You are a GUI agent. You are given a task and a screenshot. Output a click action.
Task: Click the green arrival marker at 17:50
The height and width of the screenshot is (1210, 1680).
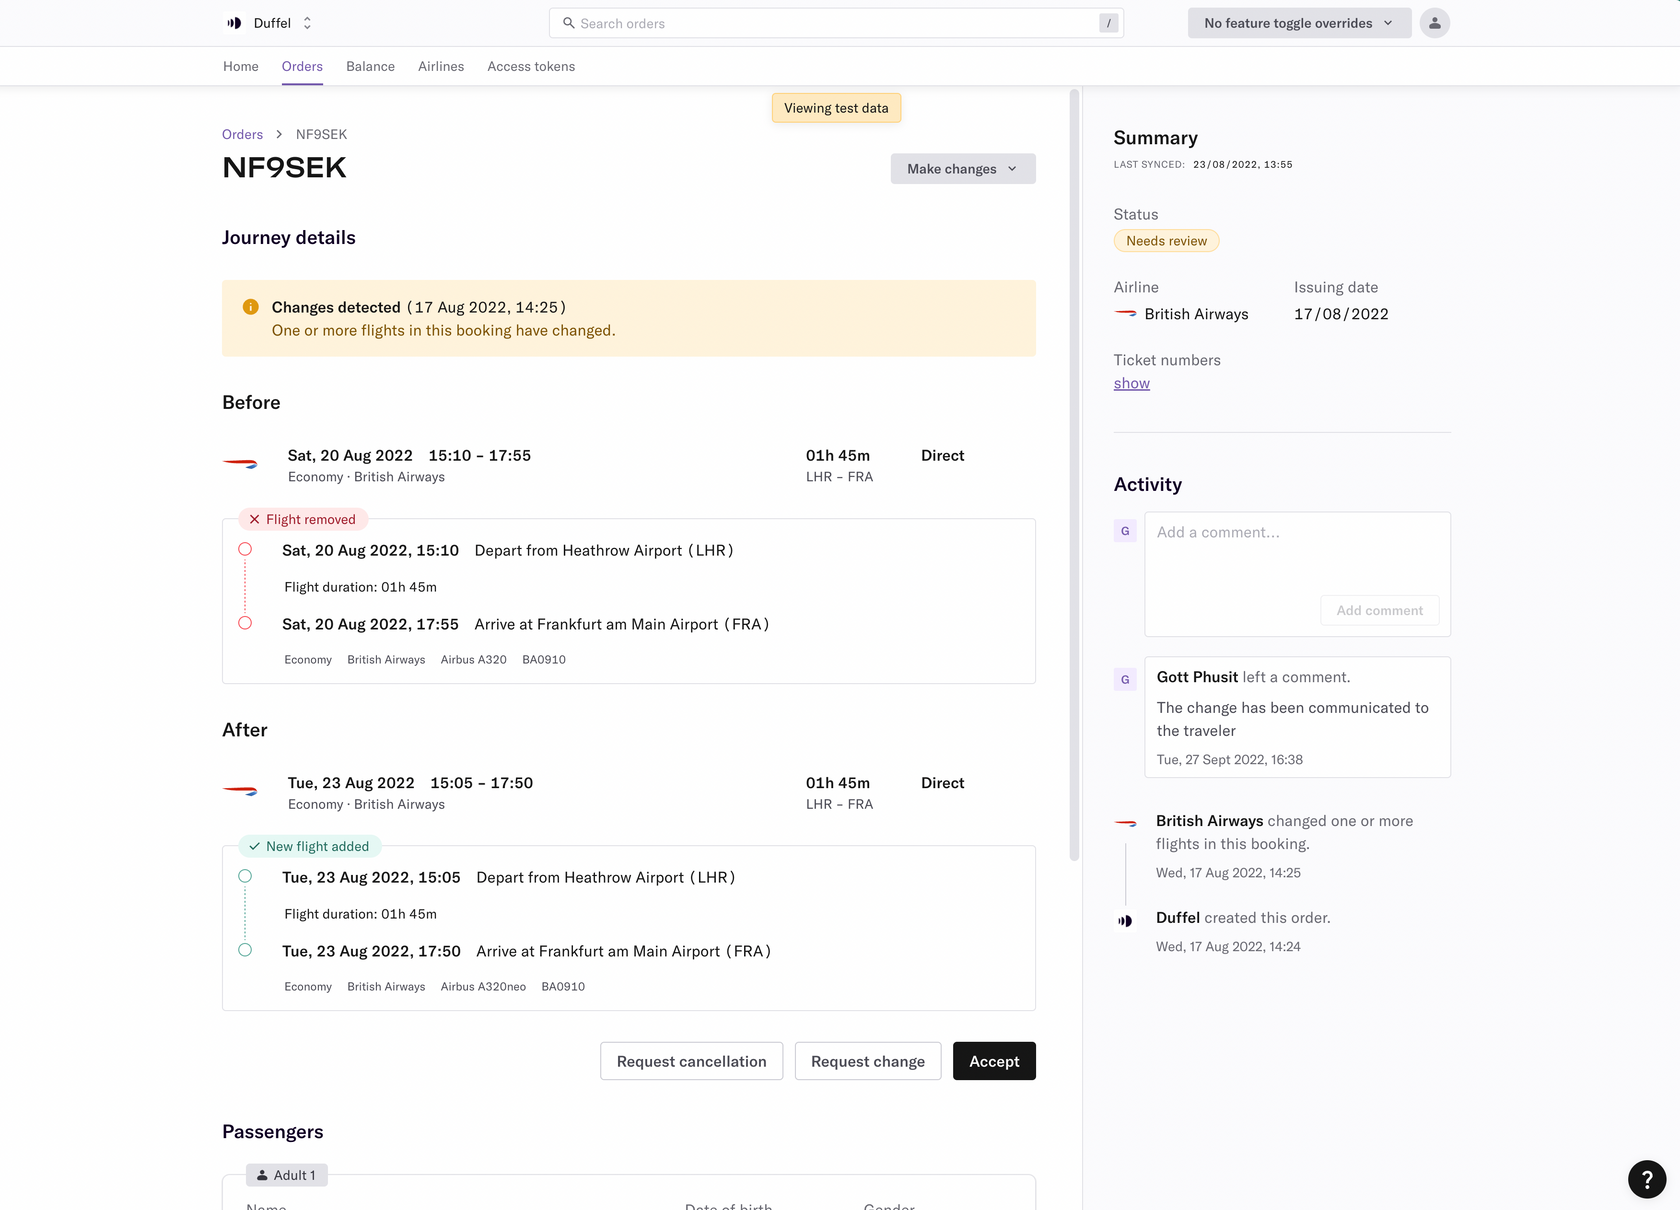(245, 950)
